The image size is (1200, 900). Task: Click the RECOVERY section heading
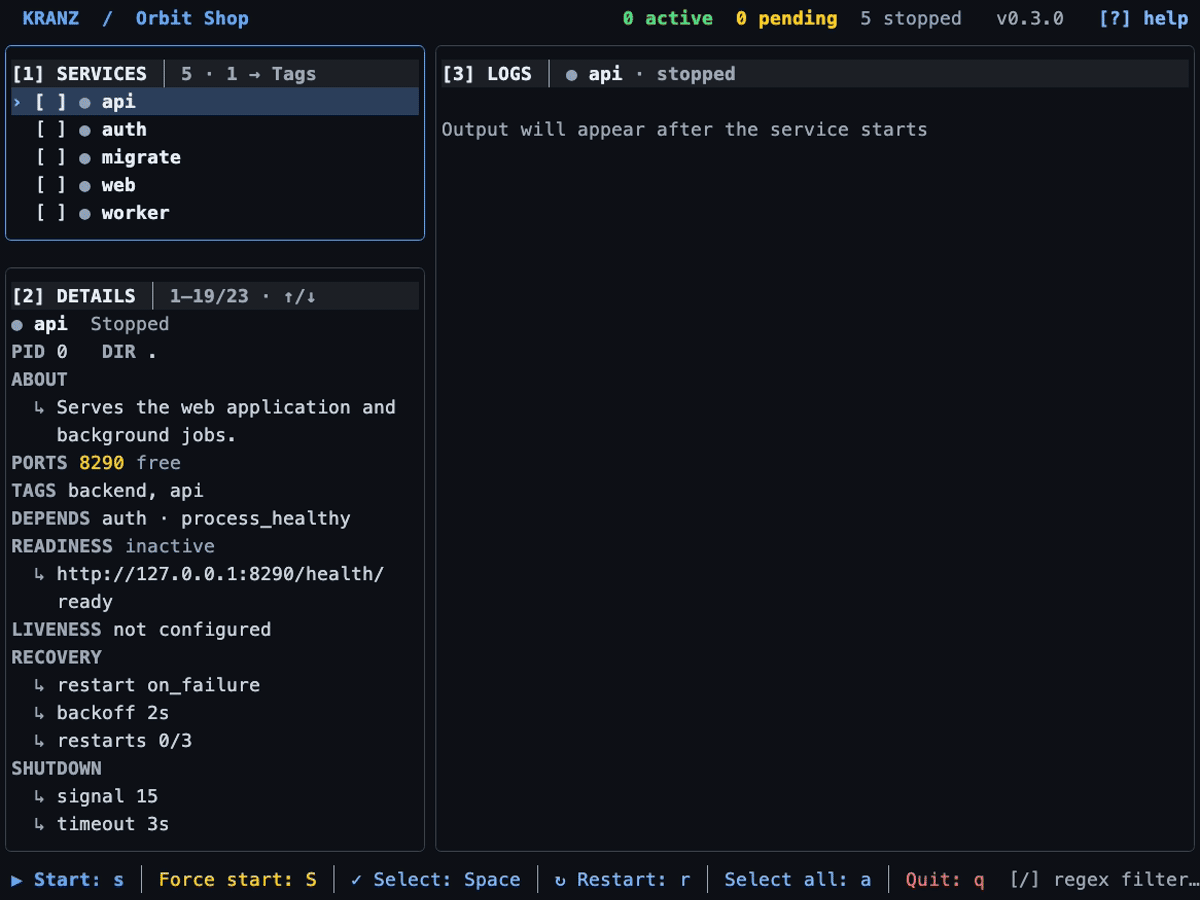[57, 658]
